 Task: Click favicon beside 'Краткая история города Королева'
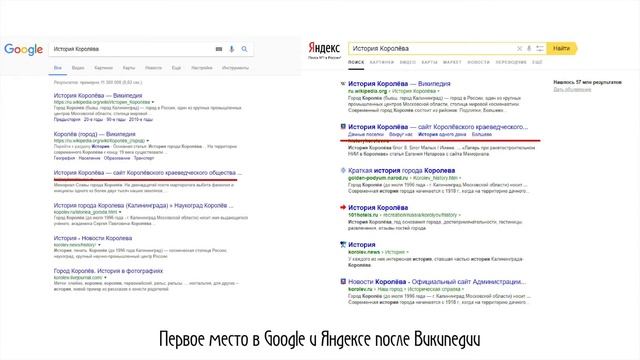click(x=343, y=170)
